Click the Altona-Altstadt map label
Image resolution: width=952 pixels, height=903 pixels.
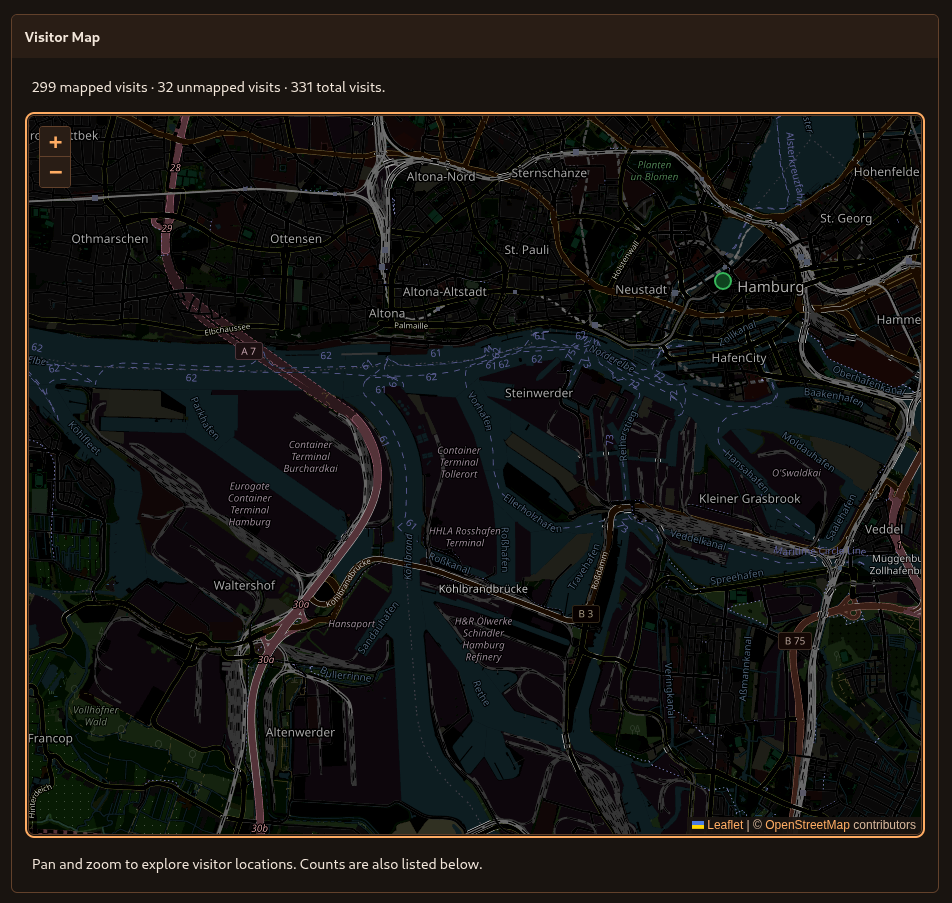[x=444, y=291]
